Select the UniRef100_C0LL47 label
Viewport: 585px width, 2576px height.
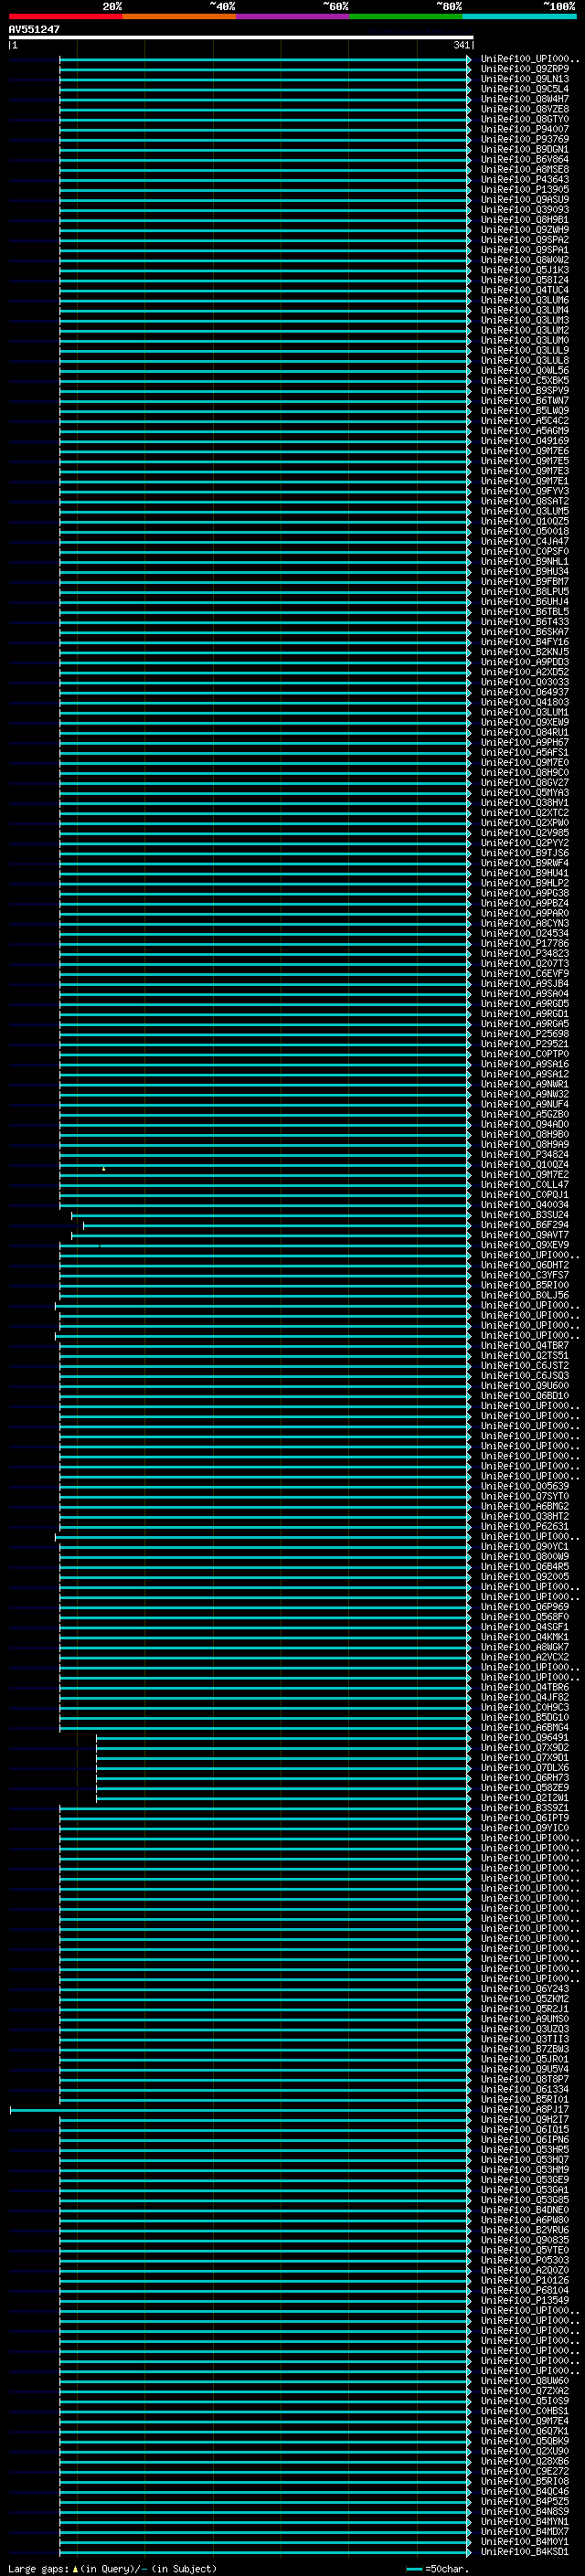coord(525,1184)
